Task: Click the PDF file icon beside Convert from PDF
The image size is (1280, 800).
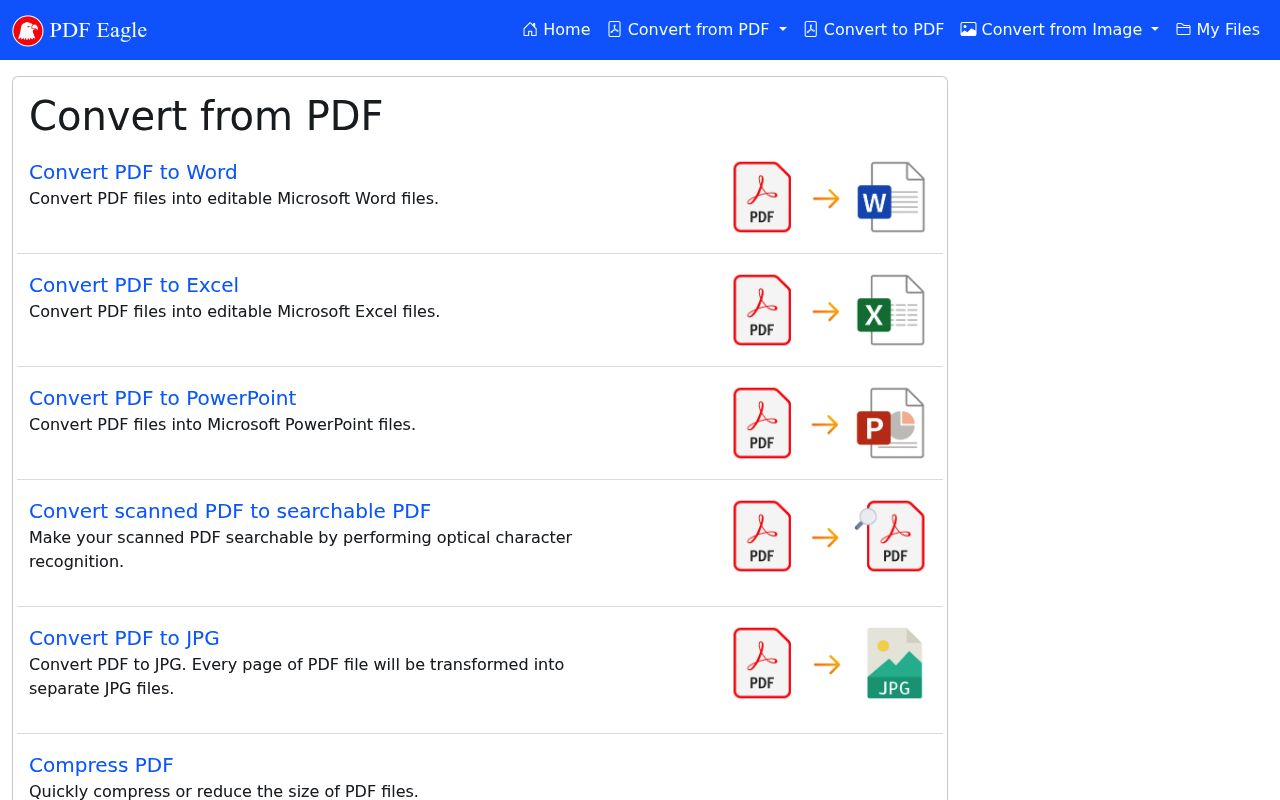Action: pyautogui.click(x=615, y=30)
